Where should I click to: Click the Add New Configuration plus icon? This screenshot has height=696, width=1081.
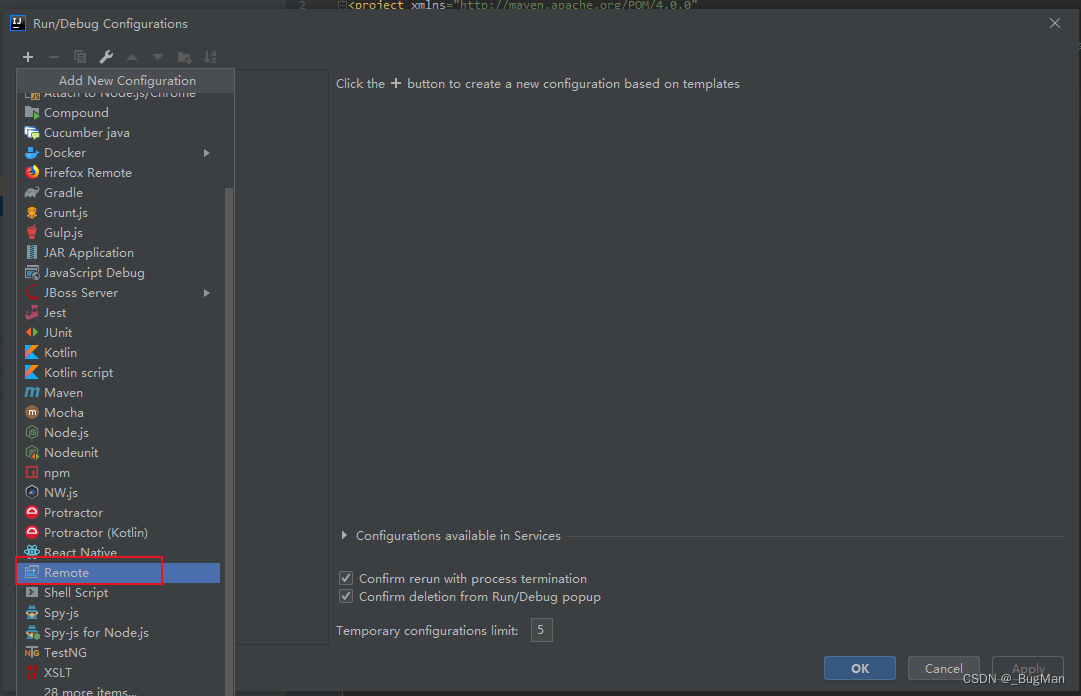(x=28, y=57)
